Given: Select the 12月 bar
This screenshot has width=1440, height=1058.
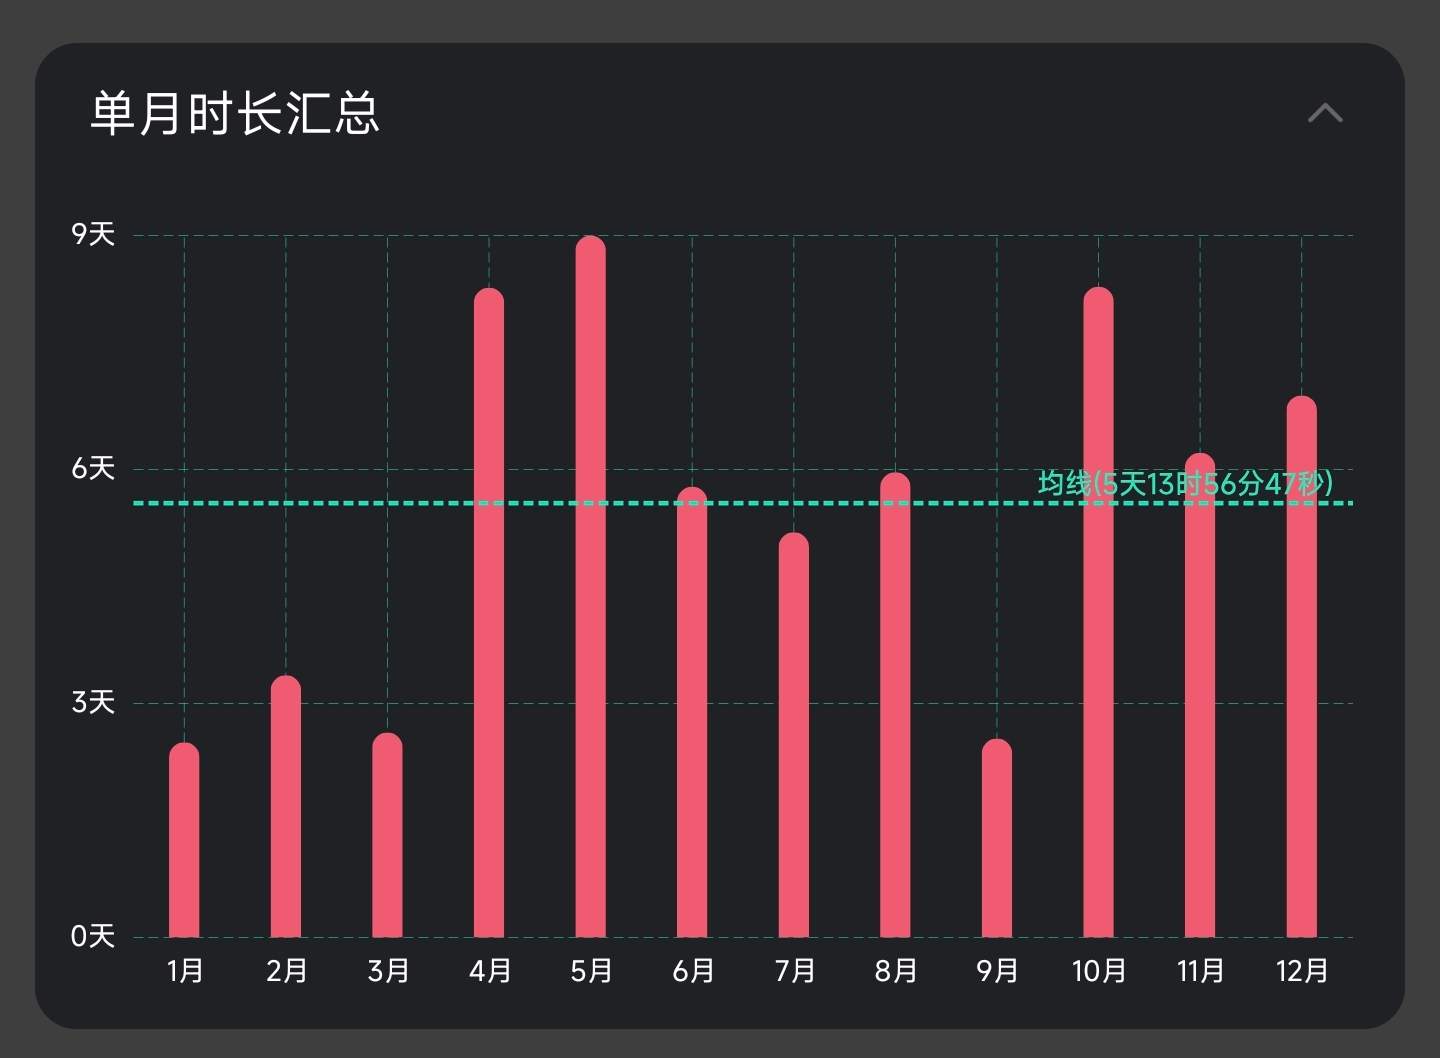Looking at the screenshot, I should click(x=1301, y=667).
